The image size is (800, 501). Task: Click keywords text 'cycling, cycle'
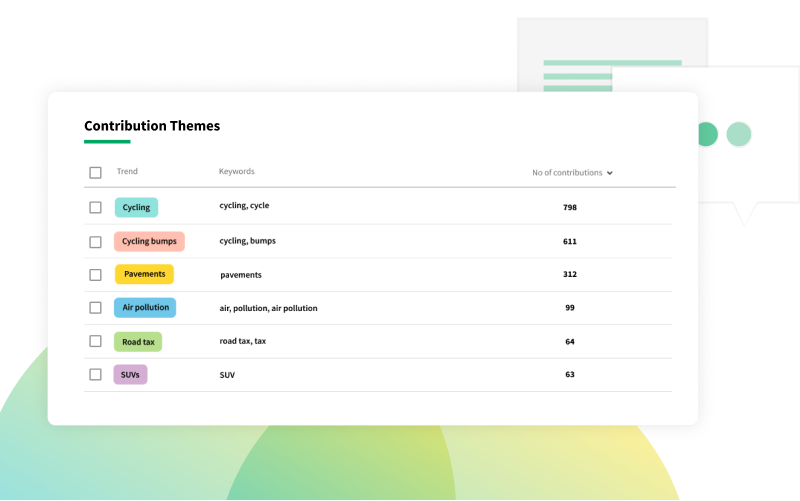pos(244,206)
